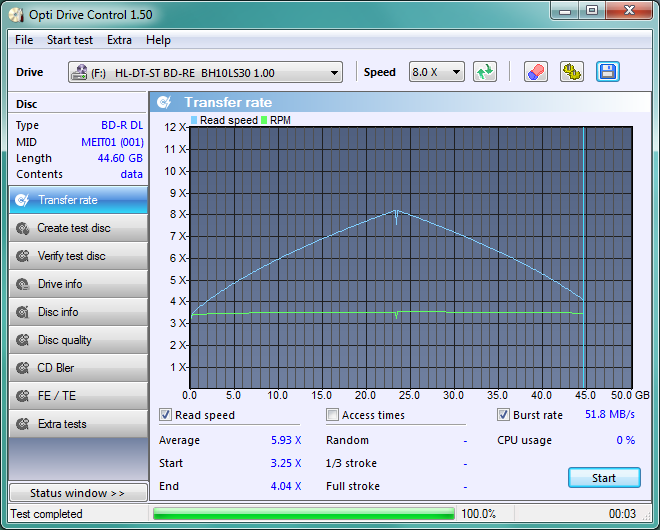This screenshot has height=530, width=660.
Task: Click the Average value 5.93 X
Action: click(286, 440)
